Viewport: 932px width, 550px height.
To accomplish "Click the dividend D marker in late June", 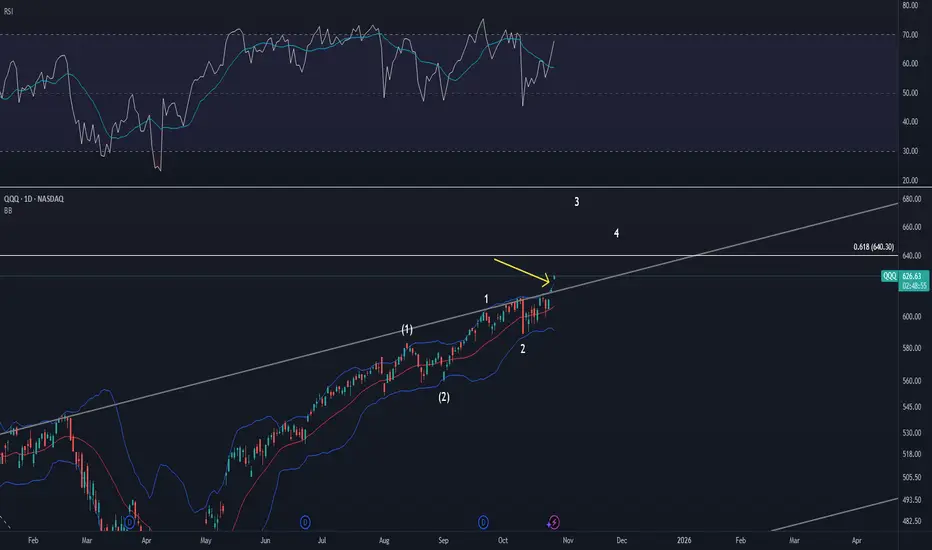I will click(x=305, y=523).
